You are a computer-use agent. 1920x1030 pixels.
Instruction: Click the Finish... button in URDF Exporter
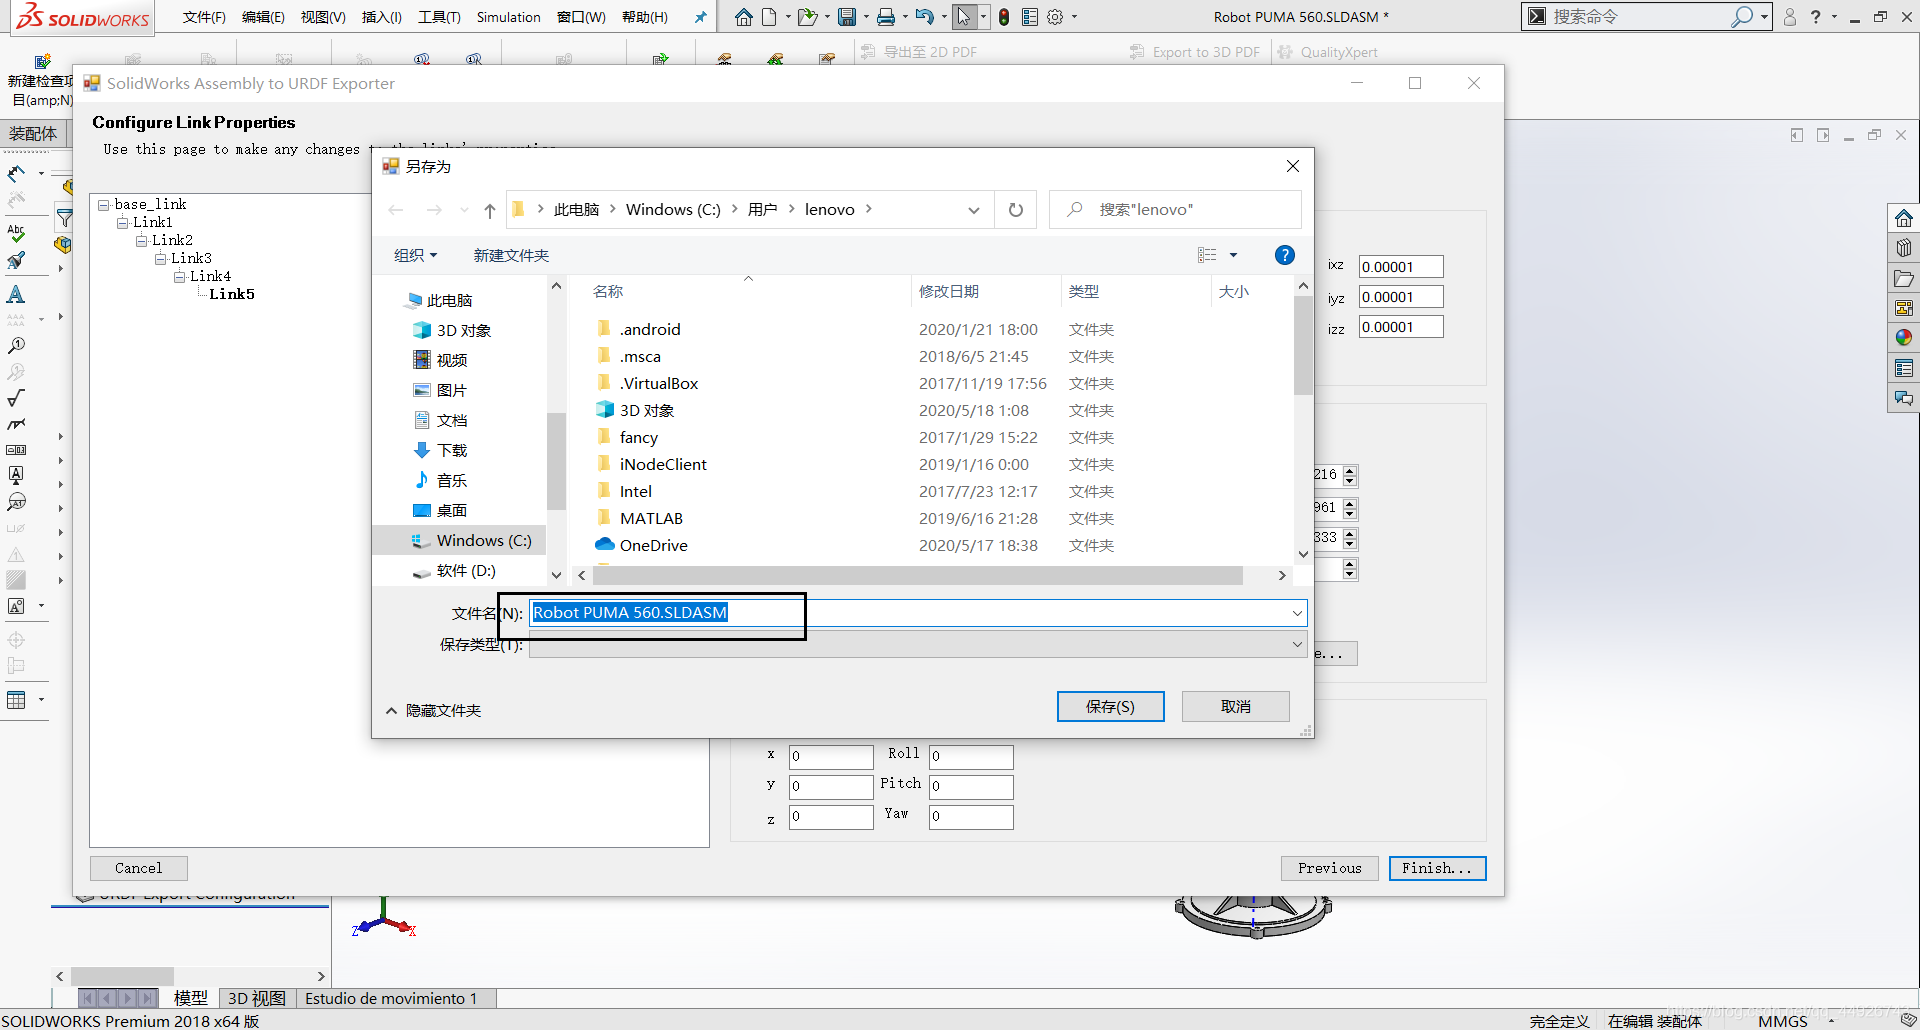pos(1437,868)
